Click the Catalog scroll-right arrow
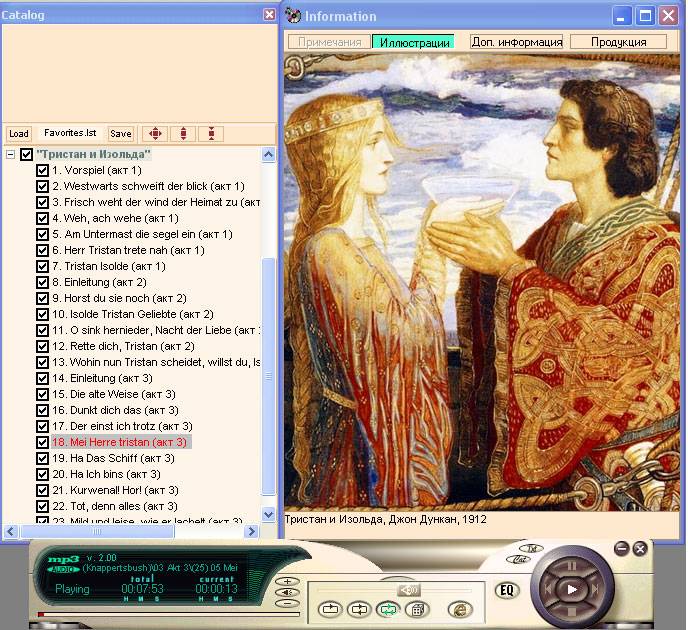 pos(251,532)
